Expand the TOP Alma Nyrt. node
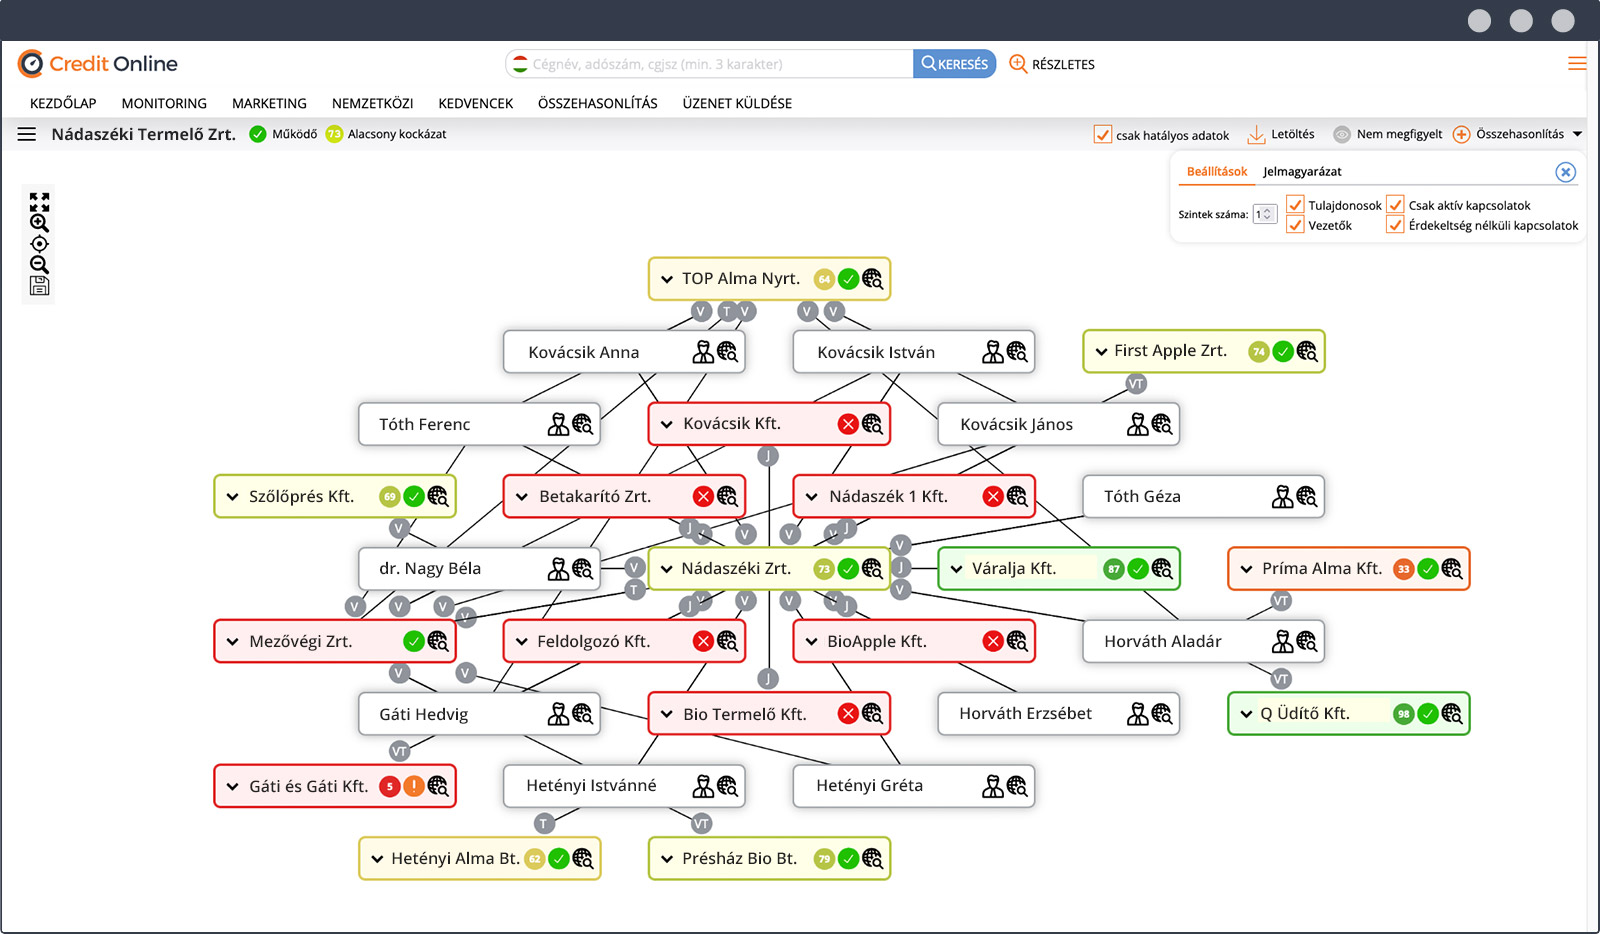The width and height of the screenshot is (1600, 934). tap(667, 280)
